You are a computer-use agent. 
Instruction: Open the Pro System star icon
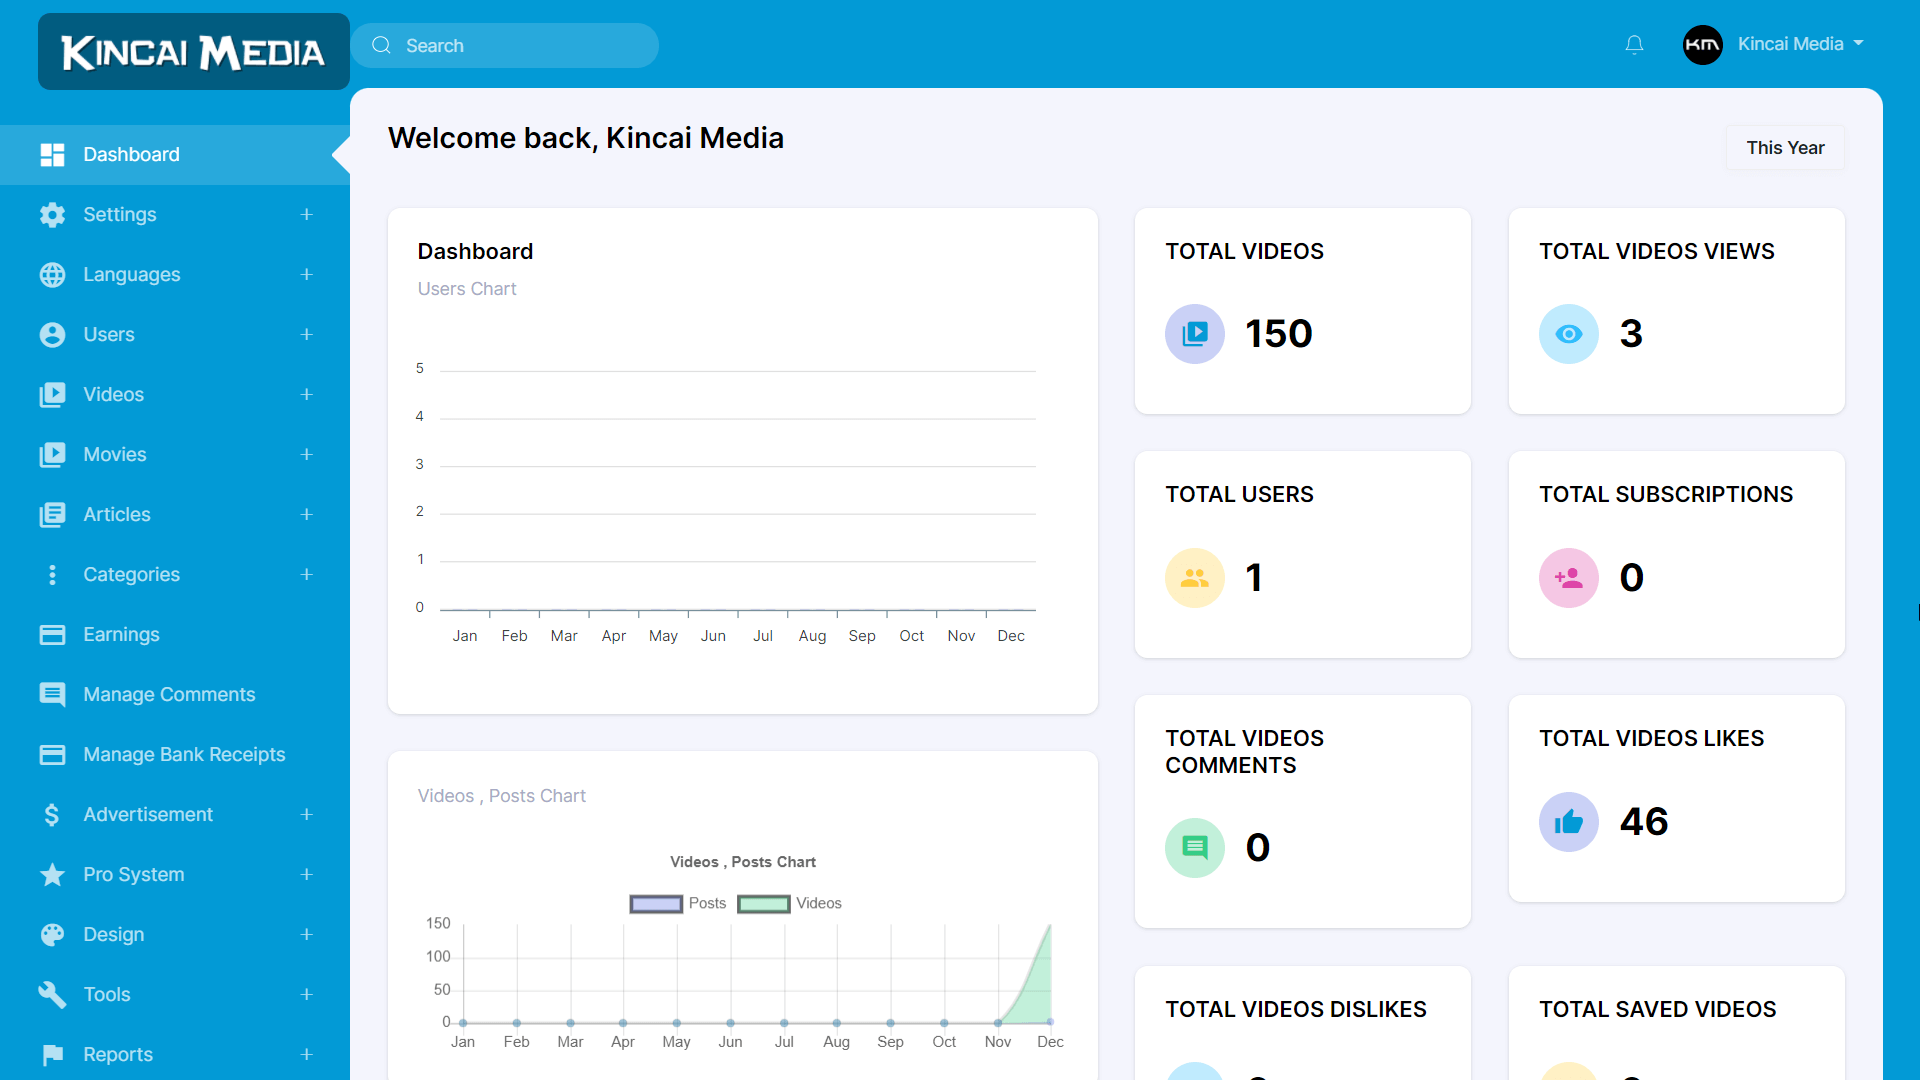pos(52,874)
